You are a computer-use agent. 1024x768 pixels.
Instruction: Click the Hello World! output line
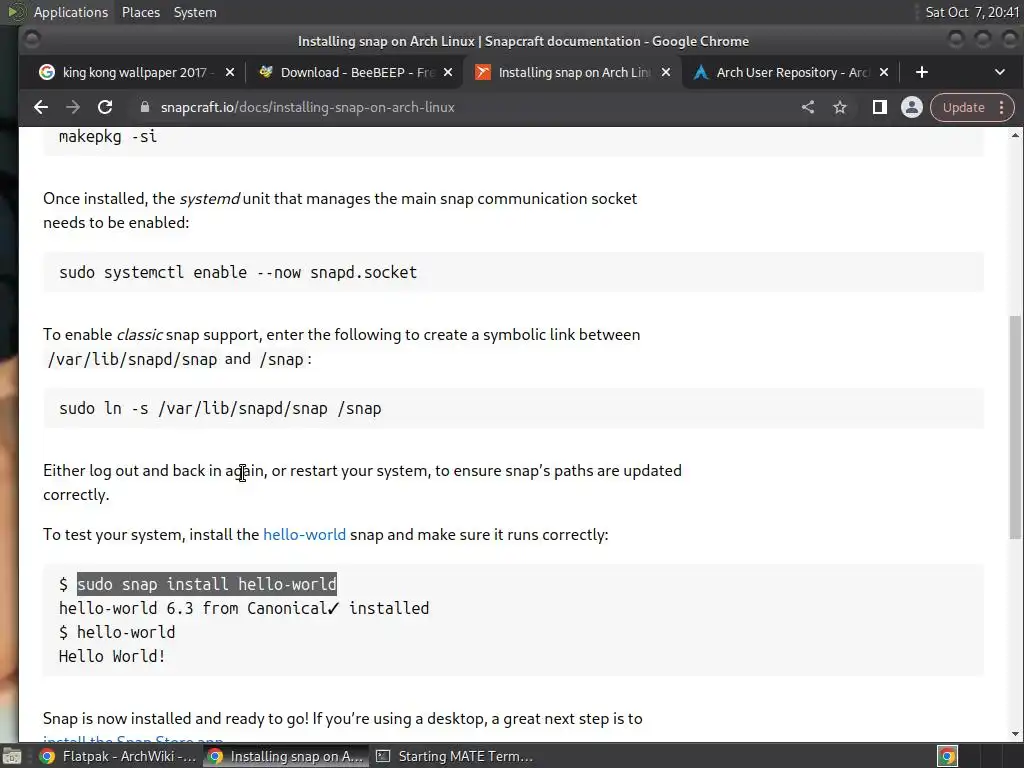click(x=112, y=656)
